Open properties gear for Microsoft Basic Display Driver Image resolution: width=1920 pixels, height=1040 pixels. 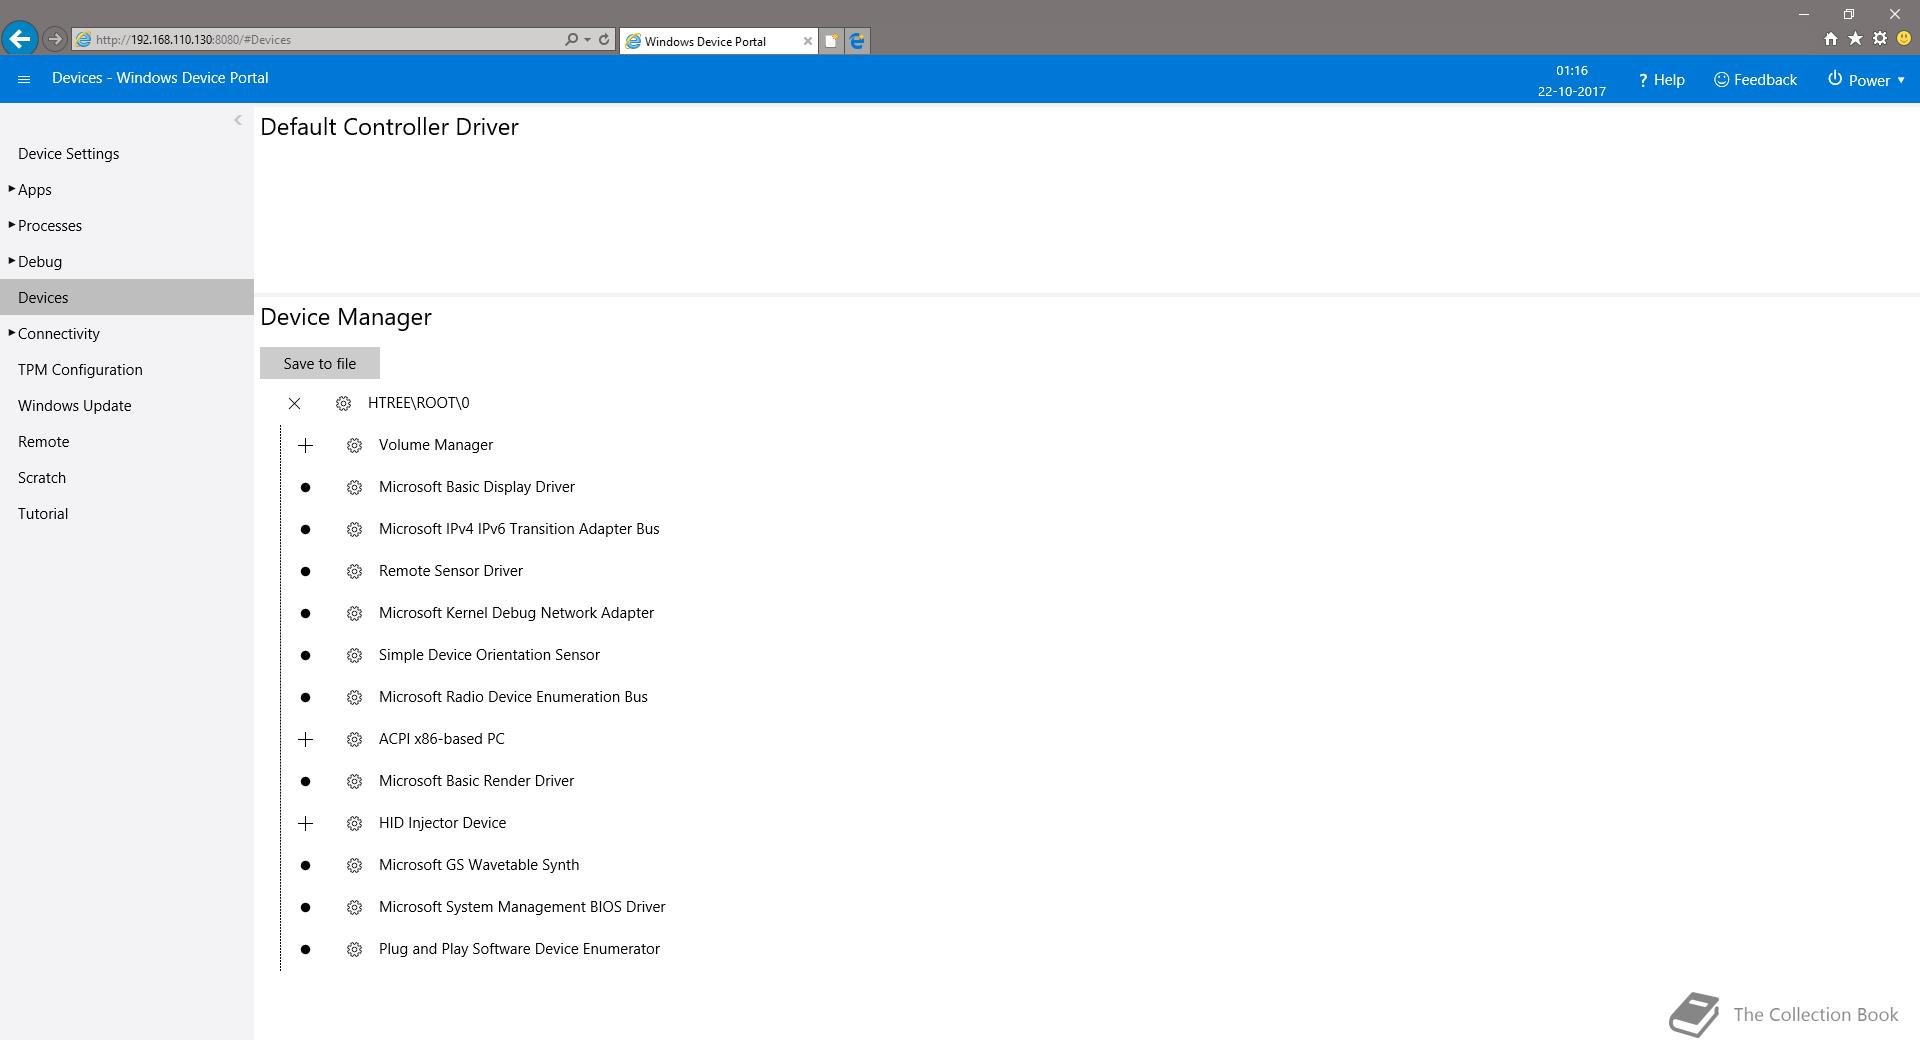(x=354, y=487)
